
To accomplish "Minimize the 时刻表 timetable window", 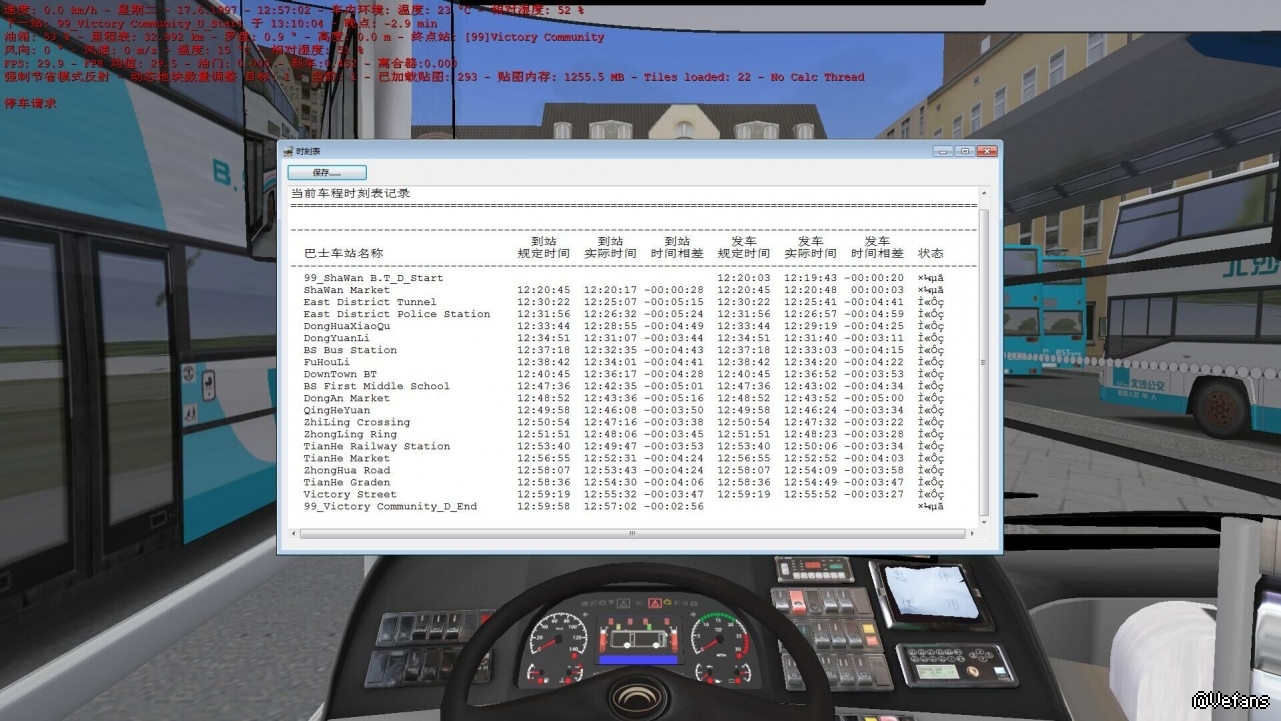I will click(x=943, y=151).
